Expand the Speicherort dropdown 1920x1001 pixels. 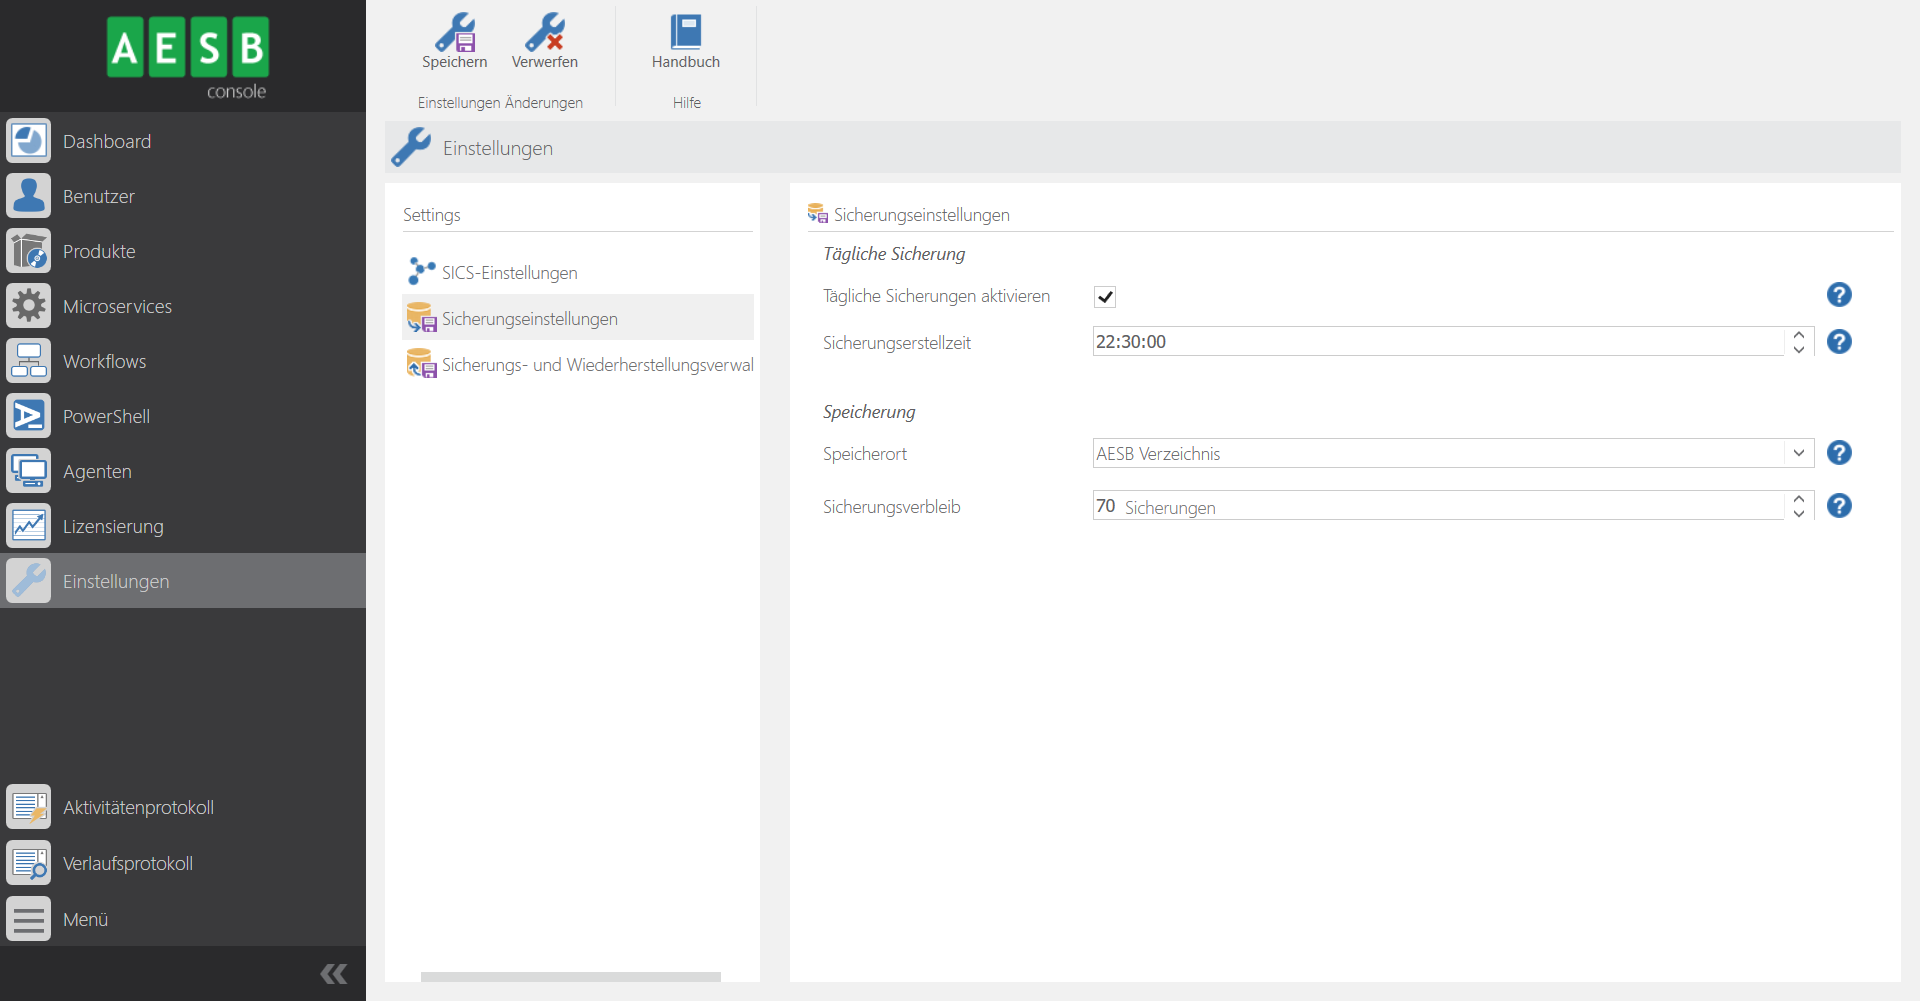click(x=1798, y=453)
